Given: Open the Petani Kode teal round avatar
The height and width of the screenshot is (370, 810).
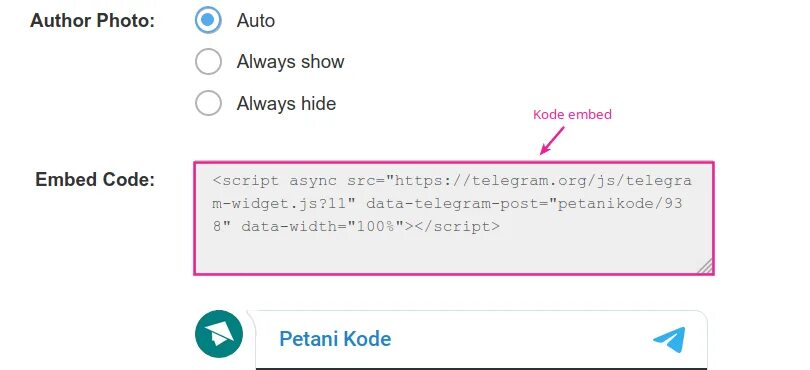Looking at the screenshot, I should point(219,334).
